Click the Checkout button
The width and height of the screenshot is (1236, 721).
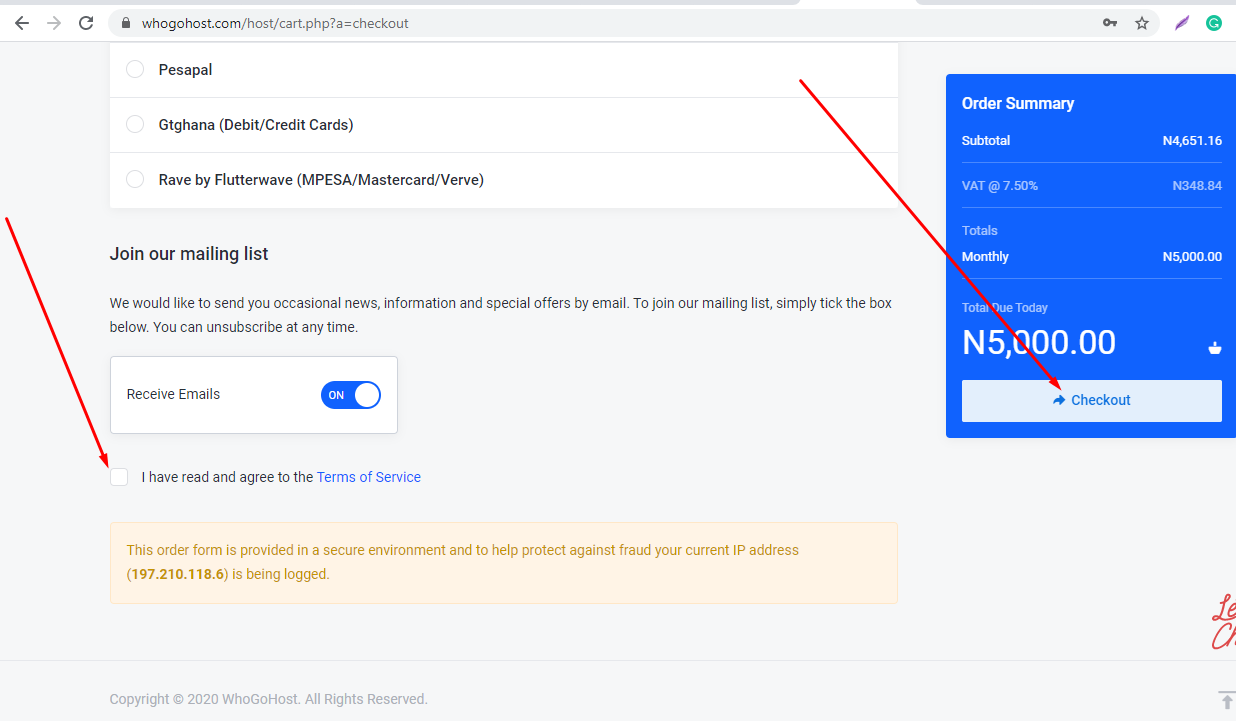pyautogui.click(x=1092, y=400)
